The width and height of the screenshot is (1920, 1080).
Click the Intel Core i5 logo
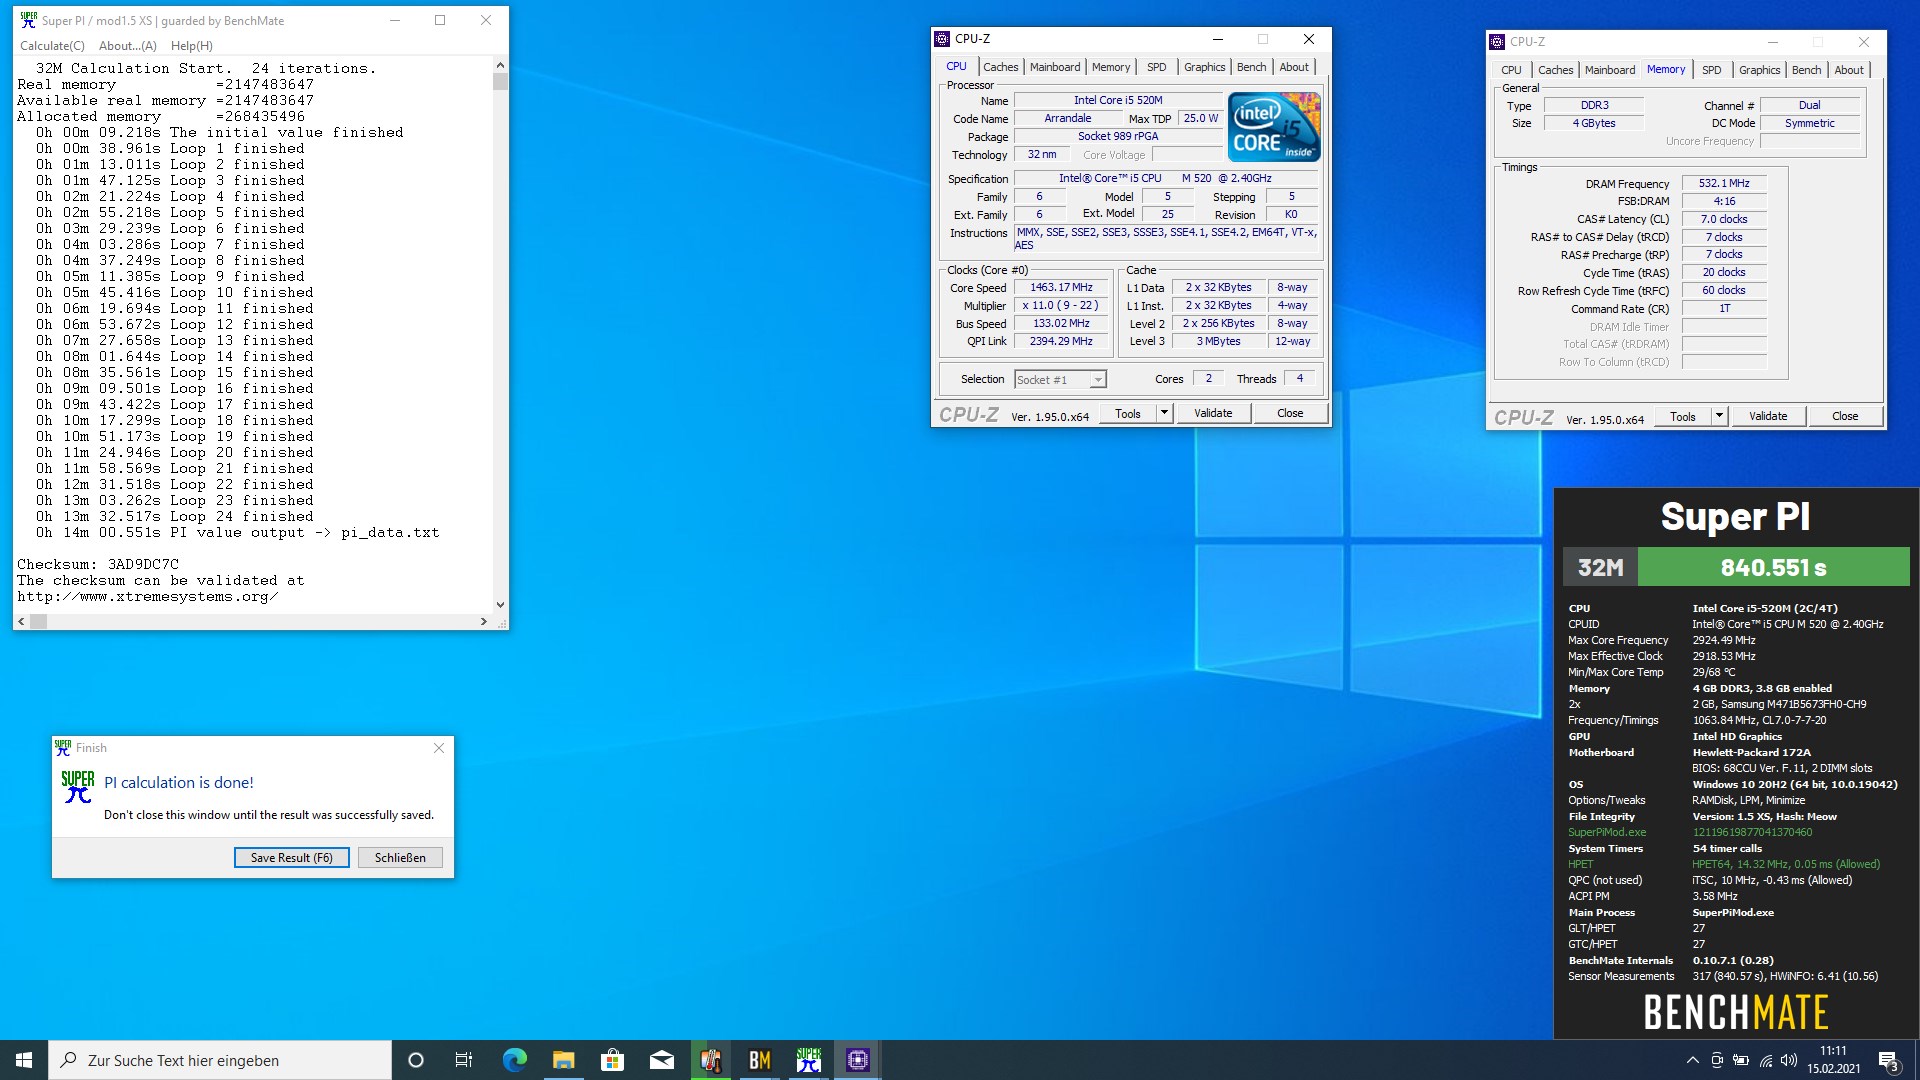tap(1274, 127)
